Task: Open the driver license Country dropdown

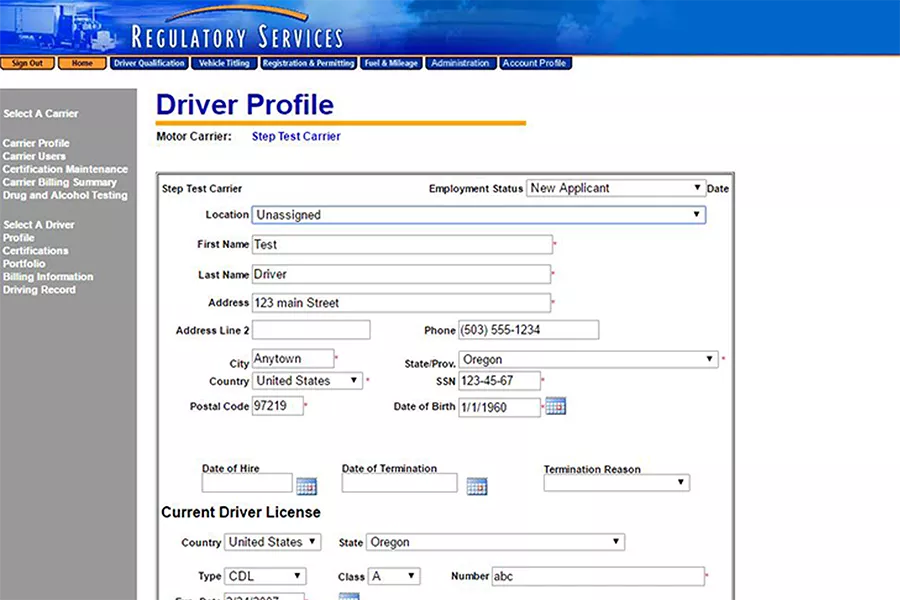Action: pyautogui.click(x=273, y=542)
